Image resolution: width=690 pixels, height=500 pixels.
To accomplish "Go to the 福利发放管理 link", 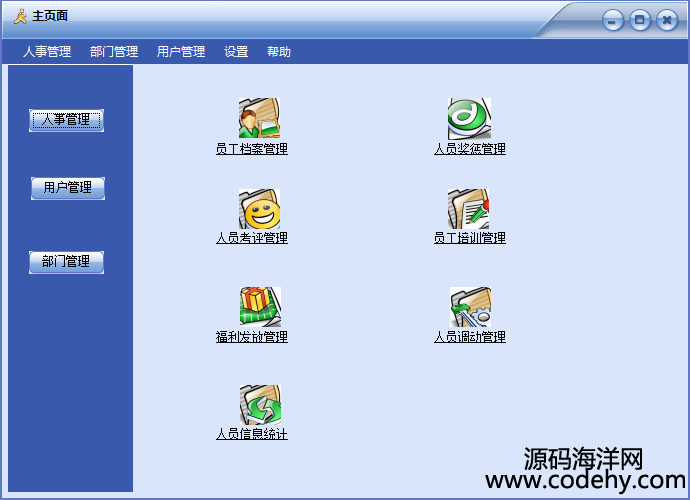I will tap(252, 337).
